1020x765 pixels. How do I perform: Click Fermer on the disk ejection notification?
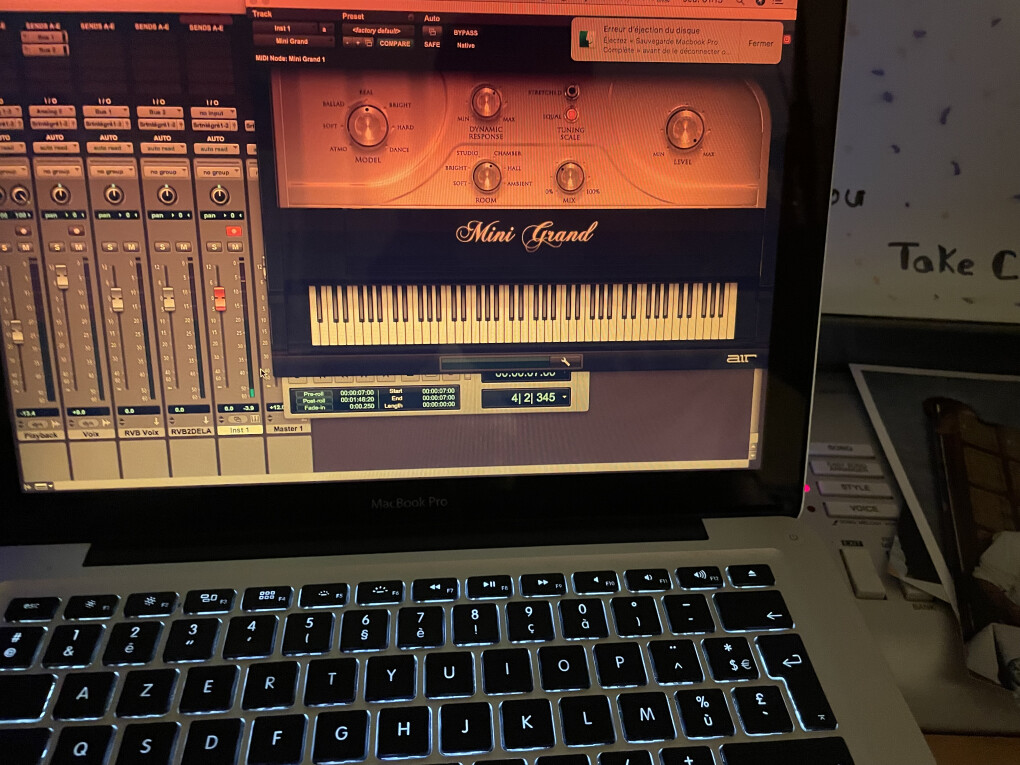pos(760,43)
